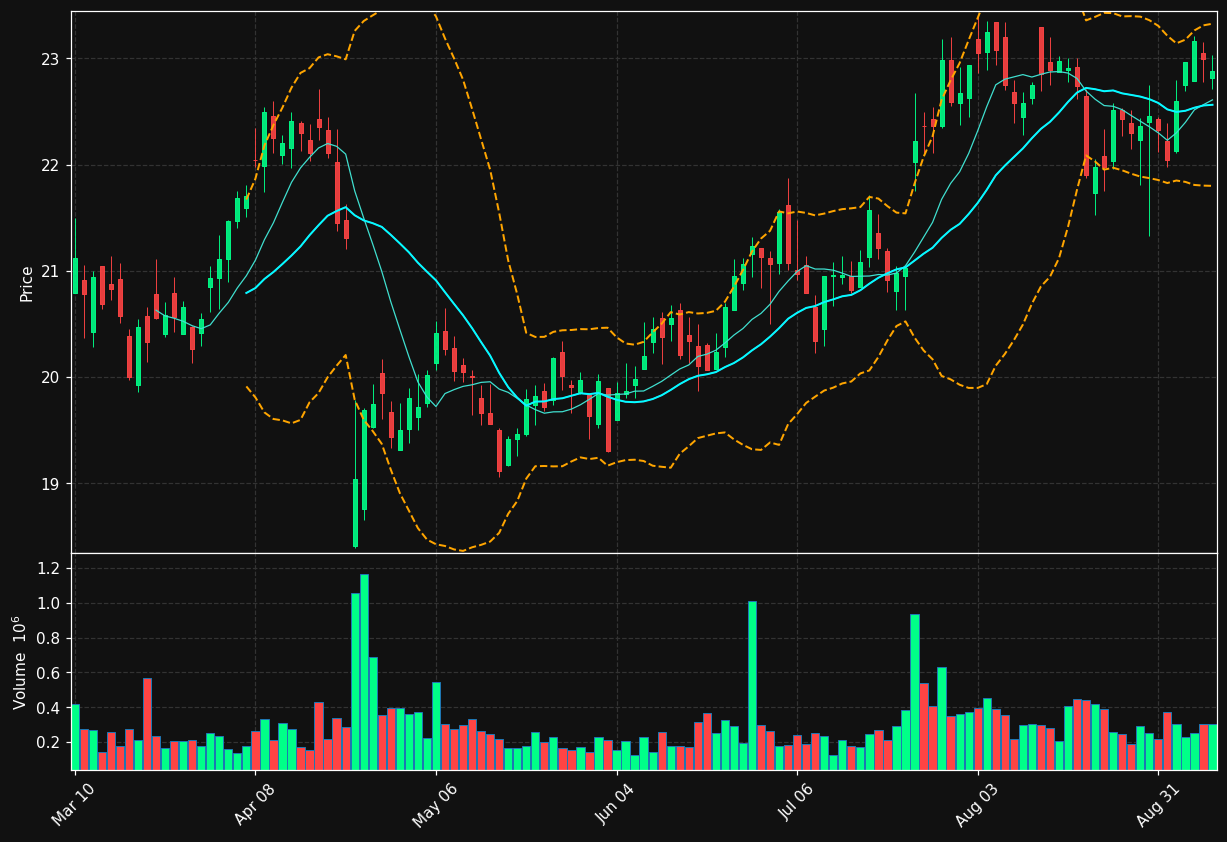Select the 21 price axis value
The width and height of the screenshot is (1227, 842).
[50, 271]
